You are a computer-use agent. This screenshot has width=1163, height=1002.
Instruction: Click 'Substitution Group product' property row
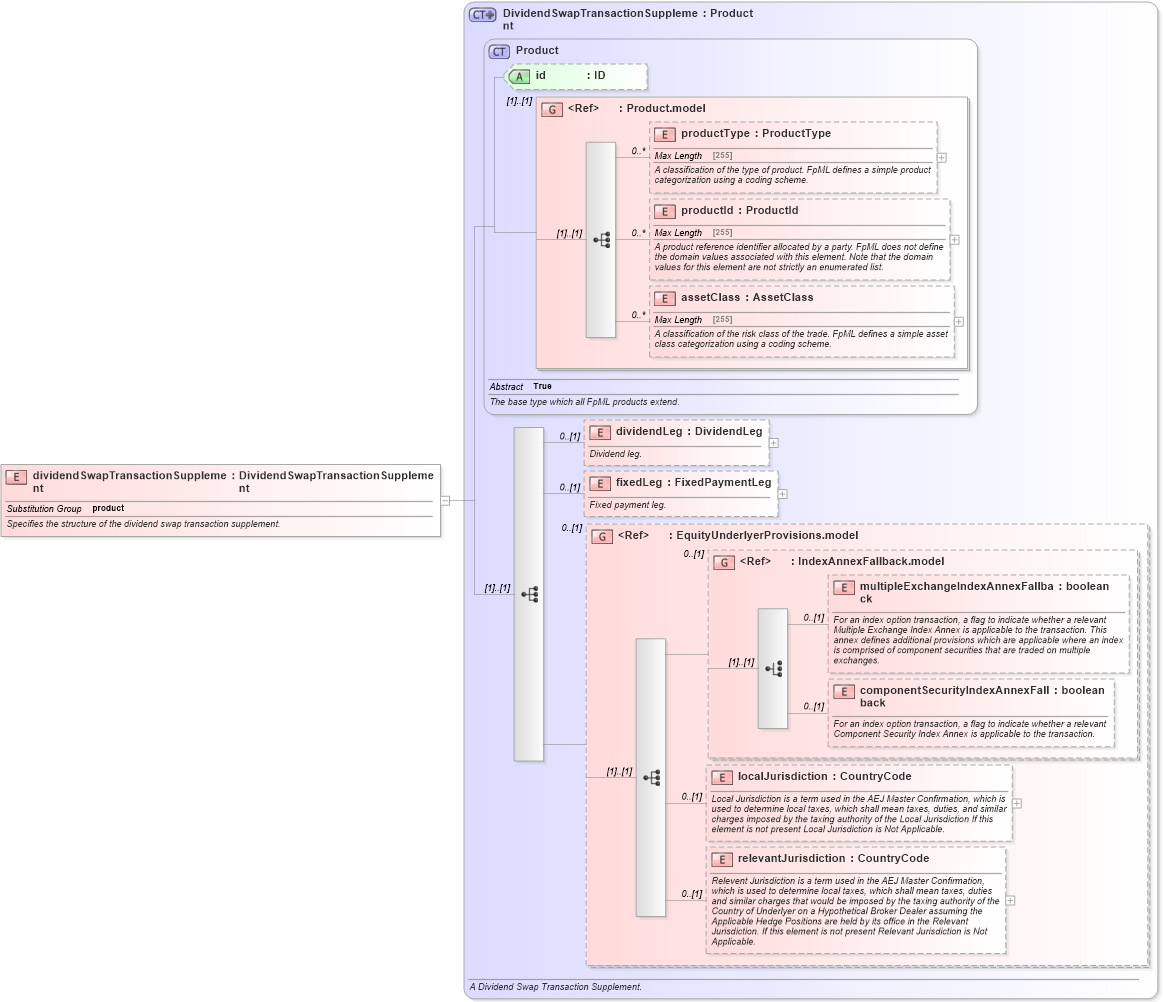pos(220,509)
